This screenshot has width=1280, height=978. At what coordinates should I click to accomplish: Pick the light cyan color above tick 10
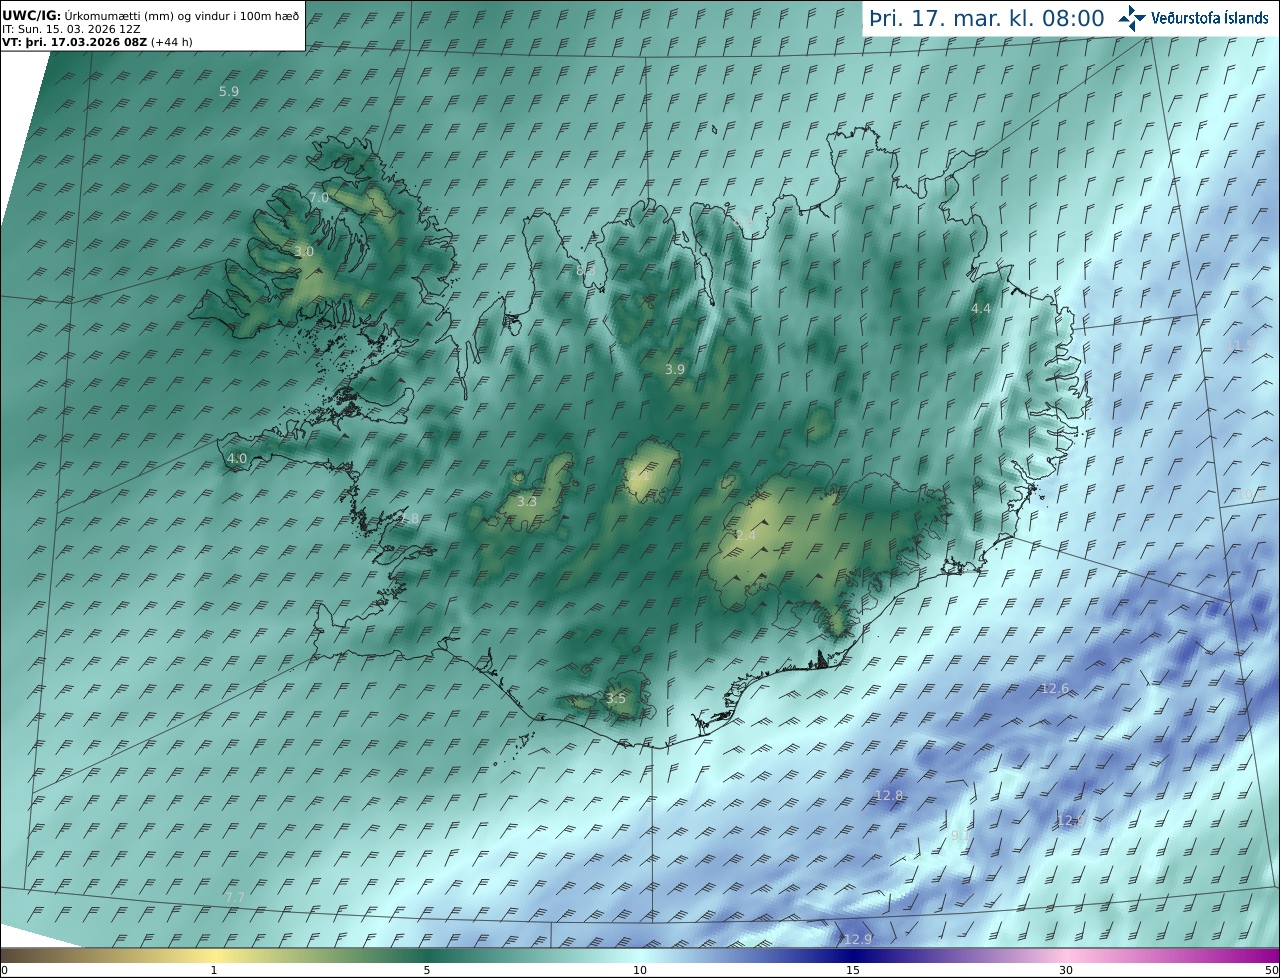(x=640, y=955)
